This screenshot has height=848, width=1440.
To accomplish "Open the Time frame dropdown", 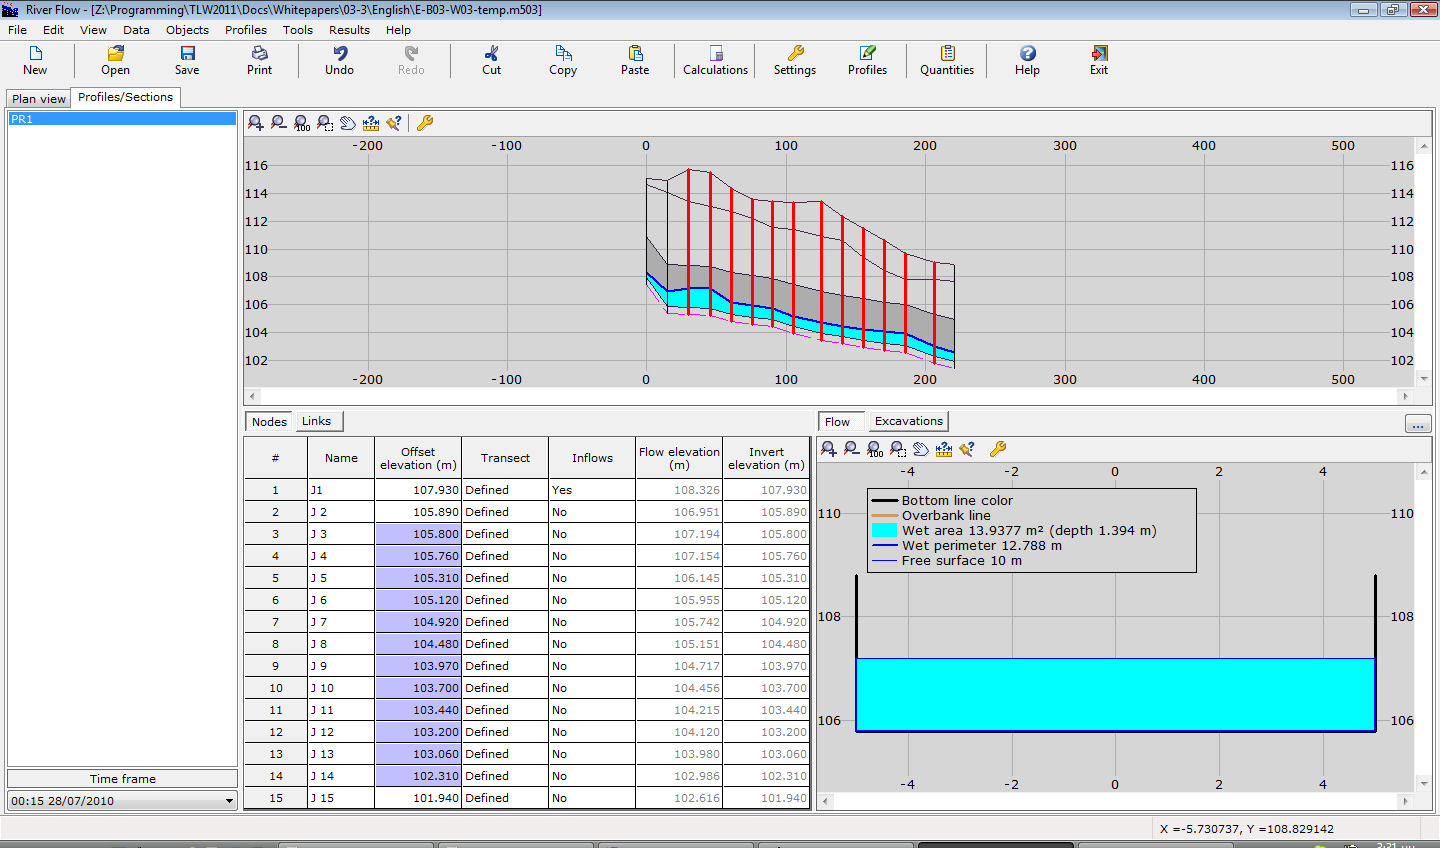I will [228, 801].
